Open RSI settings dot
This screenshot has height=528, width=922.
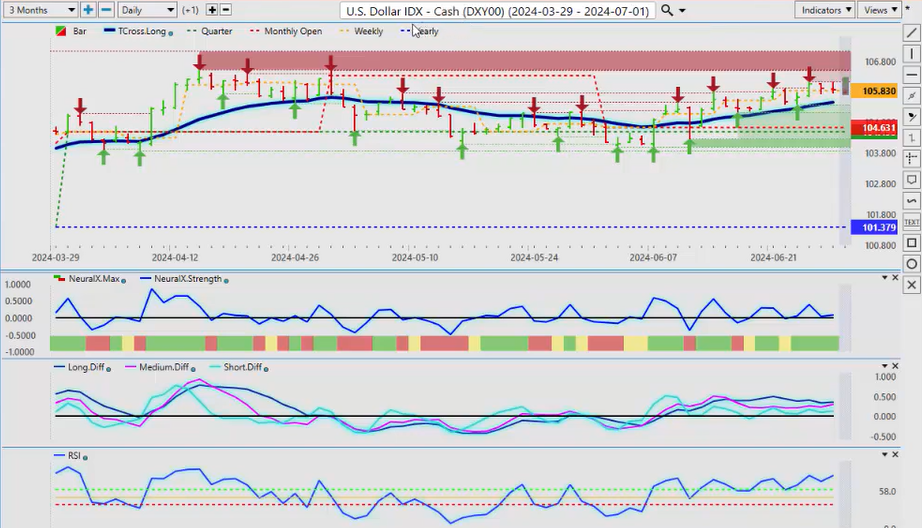(85, 457)
